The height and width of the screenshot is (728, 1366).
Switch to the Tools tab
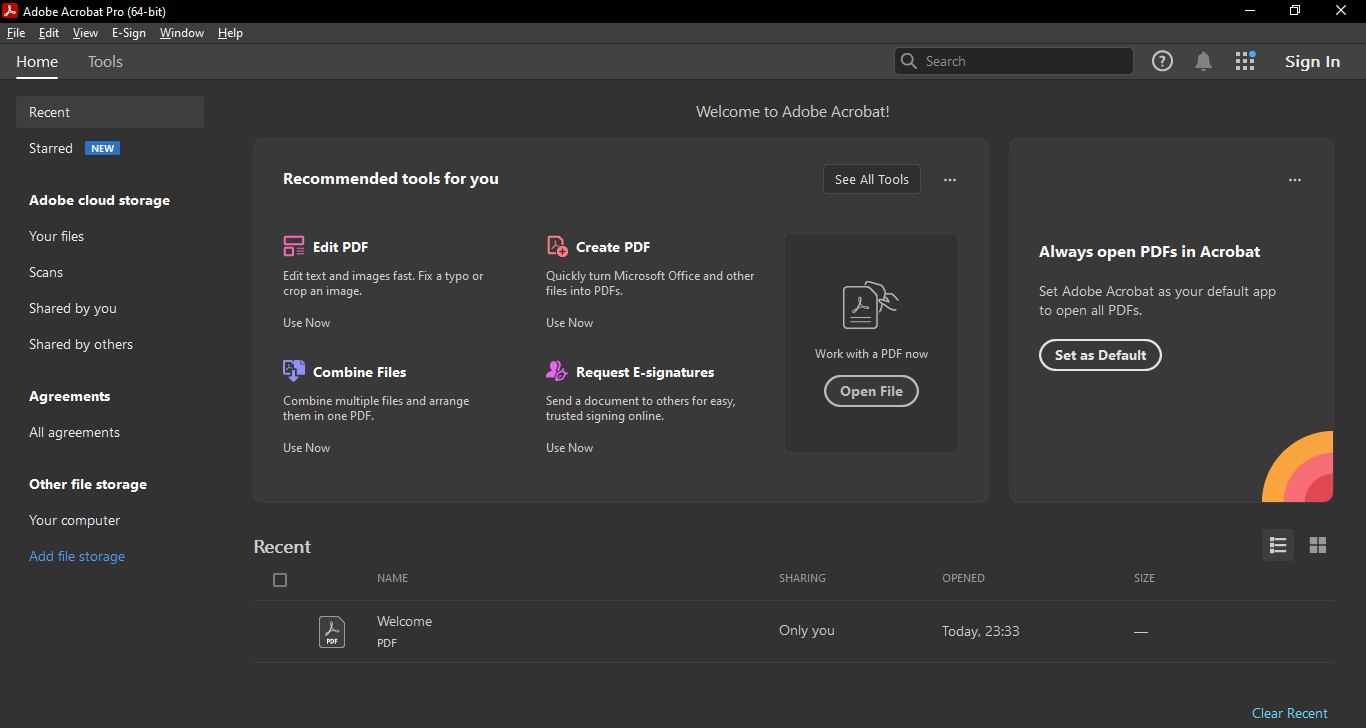tap(105, 62)
